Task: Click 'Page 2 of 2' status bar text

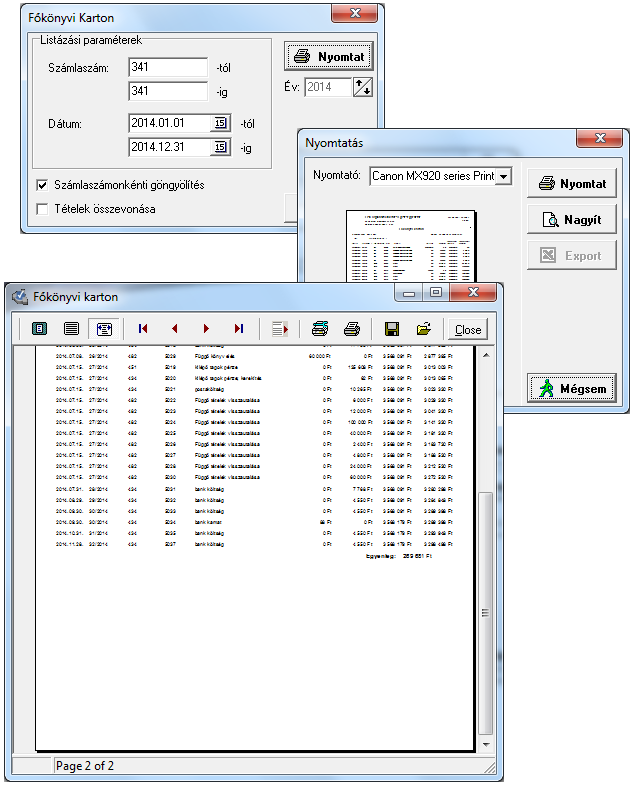Action: pyautogui.click(x=85, y=765)
